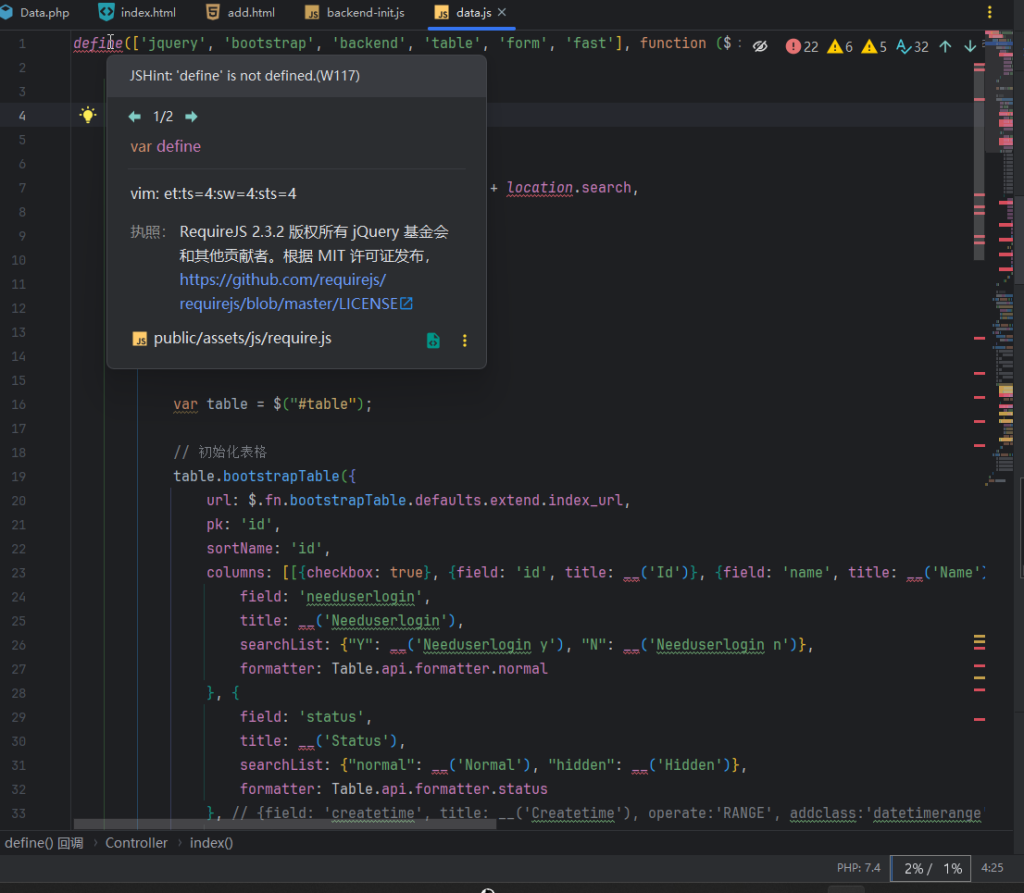Go to next documentation with right arrow
Screen dimensions: 1024x893
pos(192,117)
